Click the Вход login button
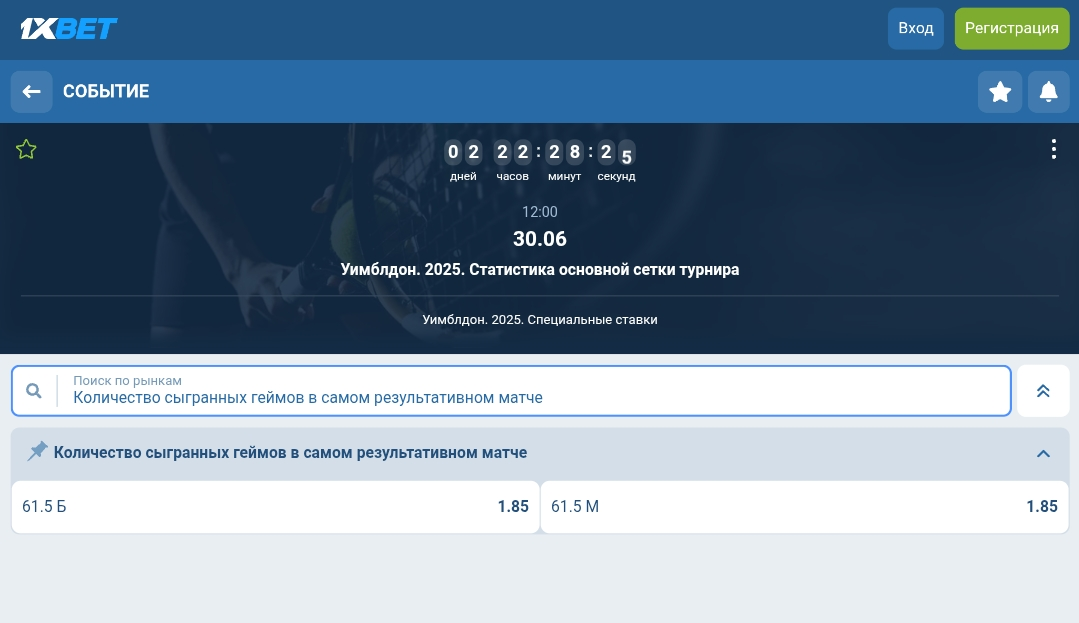This screenshot has width=1079, height=623. 915,28
